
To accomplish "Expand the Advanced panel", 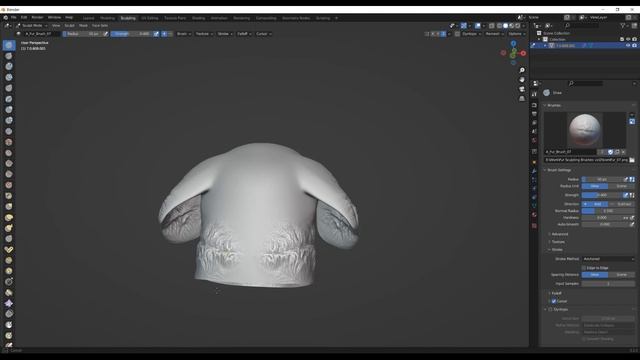I will [x=559, y=234].
